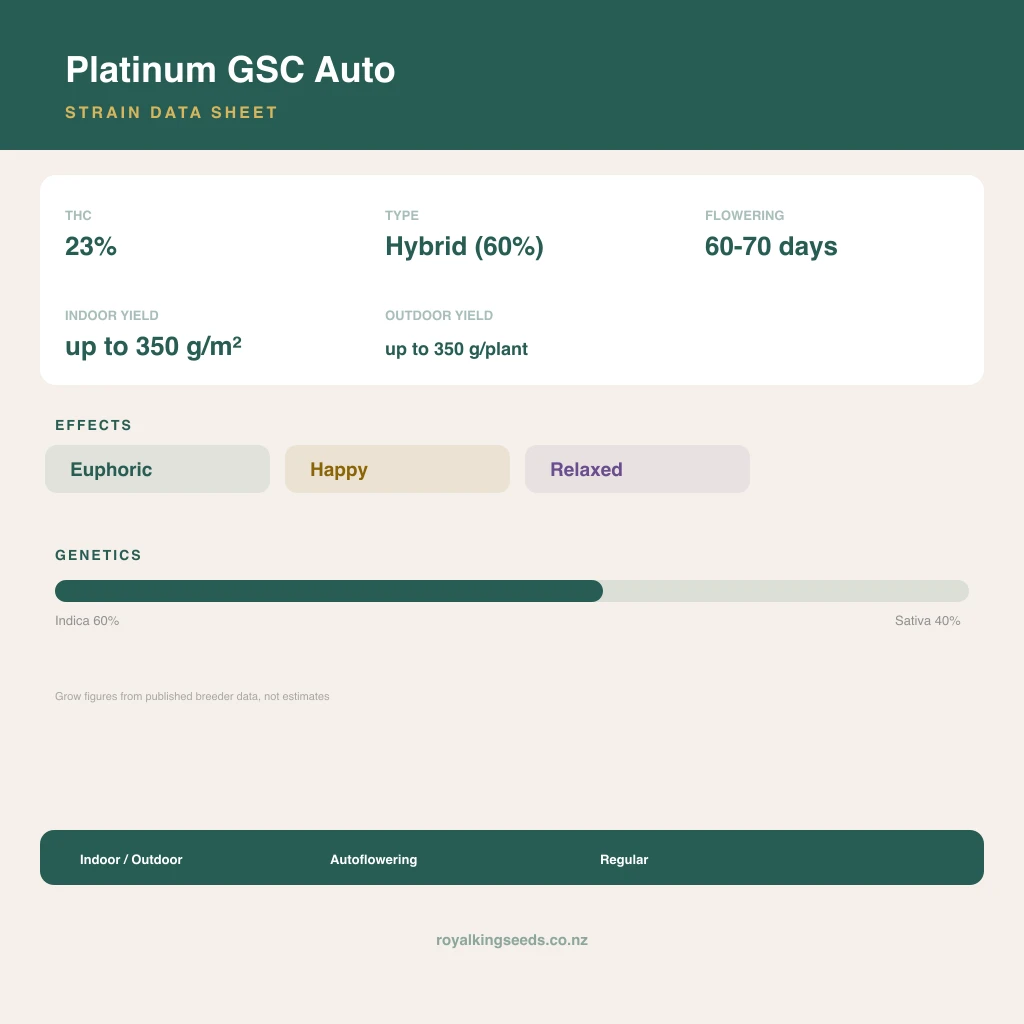Click the Sativa 40% label

pyautogui.click(x=927, y=620)
